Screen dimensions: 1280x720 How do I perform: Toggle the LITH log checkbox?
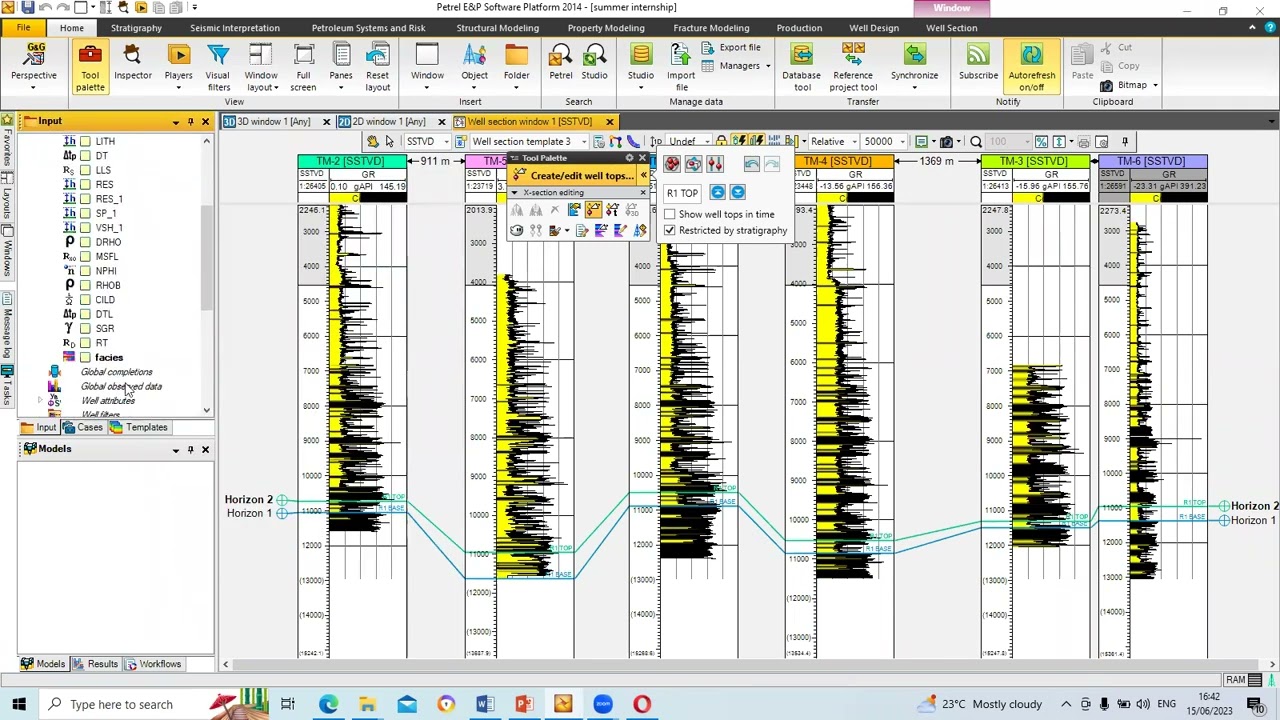tap(85, 141)
